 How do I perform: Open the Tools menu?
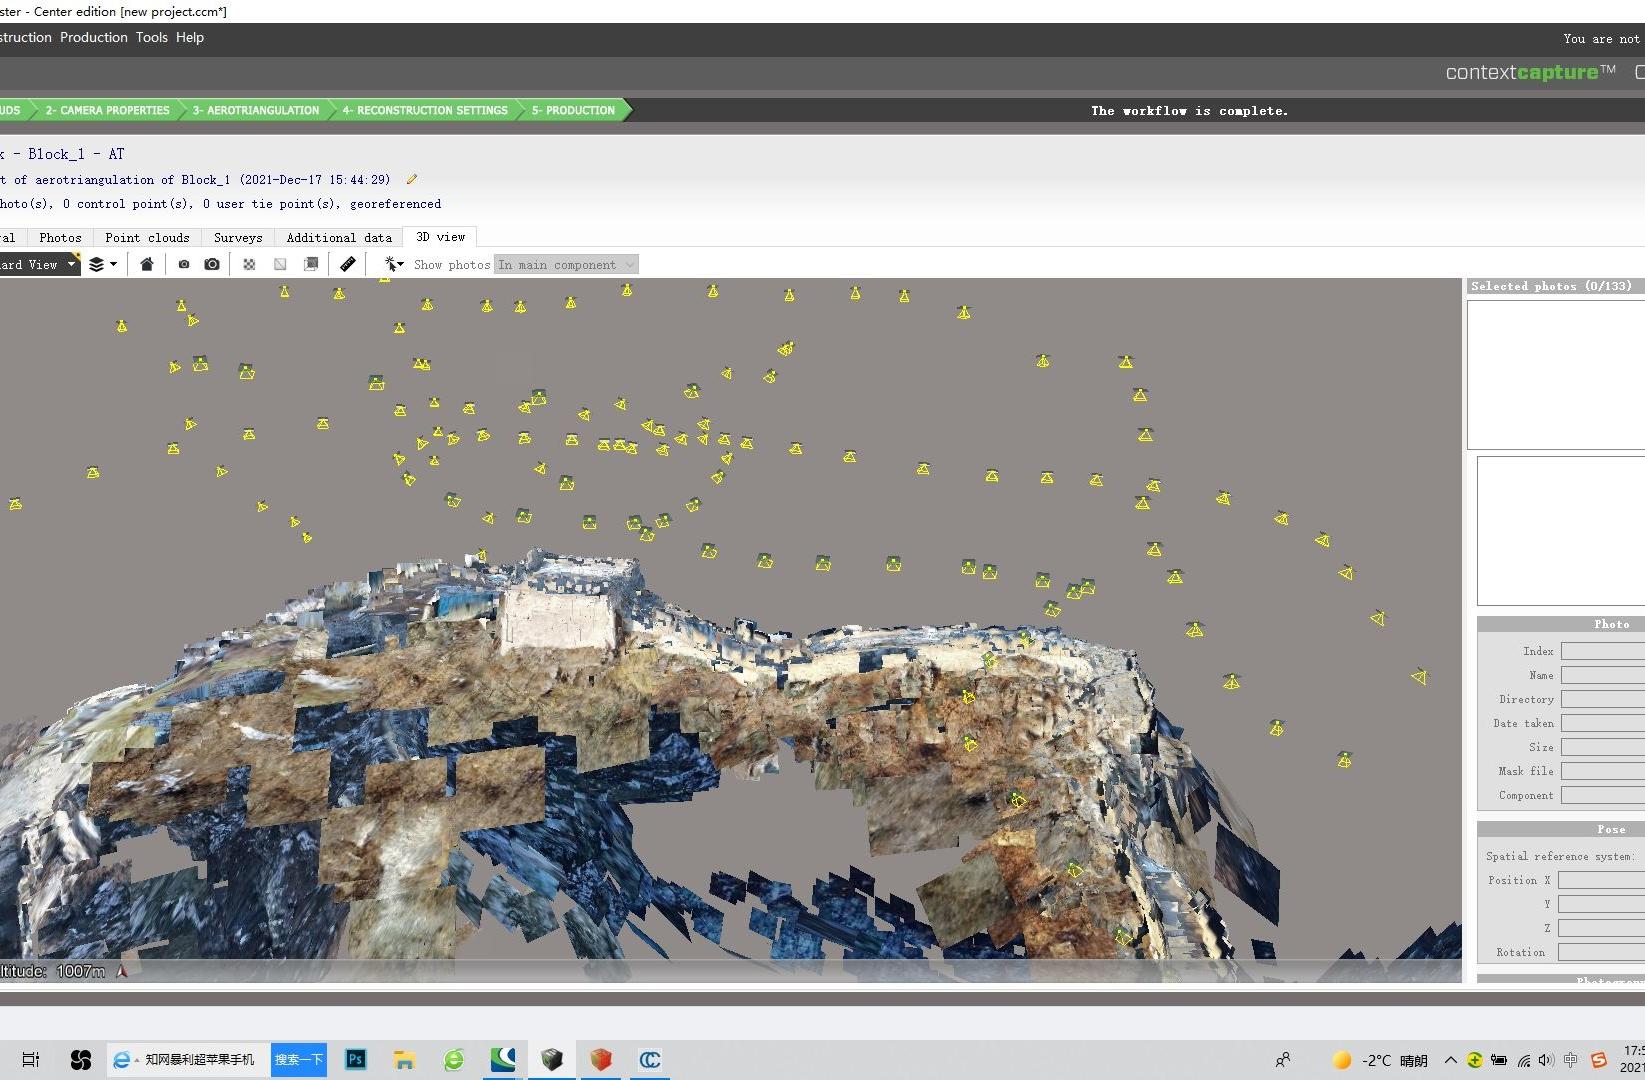pyautogui.click(x=151, y=37)
